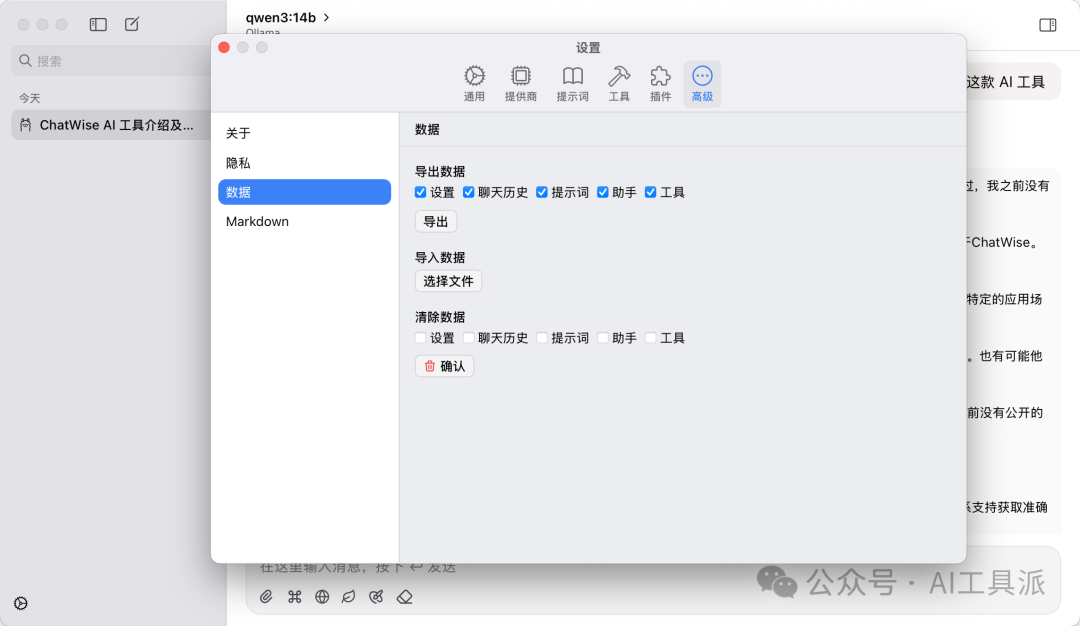This screenshot has height=626, width=1080.
Task: Click the new chat compose icon
Action: pos(132,24)
